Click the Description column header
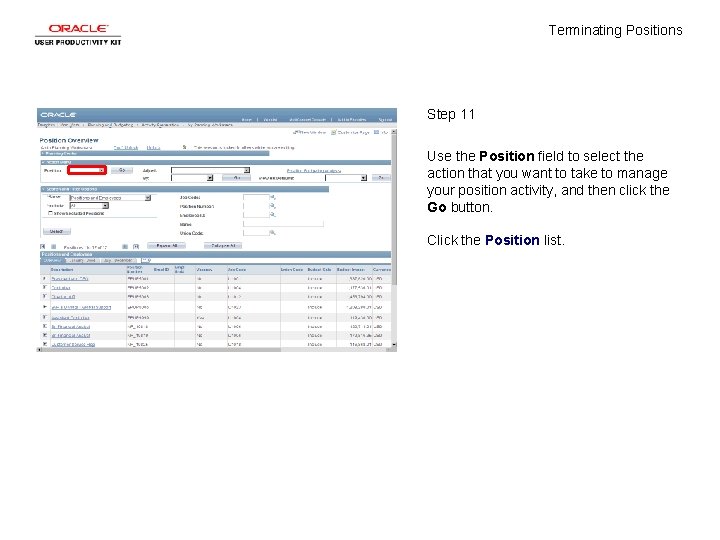This screenshot has height=540, width=720. click(62, 270)
